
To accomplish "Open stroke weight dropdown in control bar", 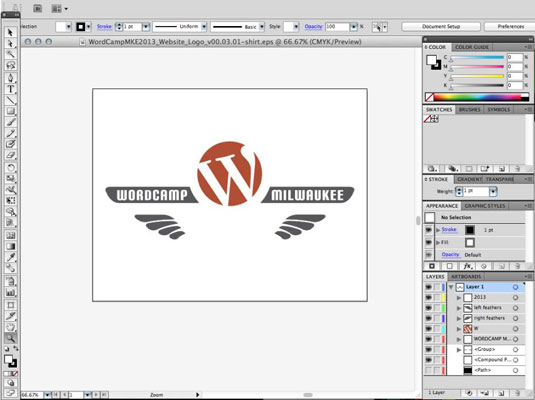I will (x=146, y=27).
